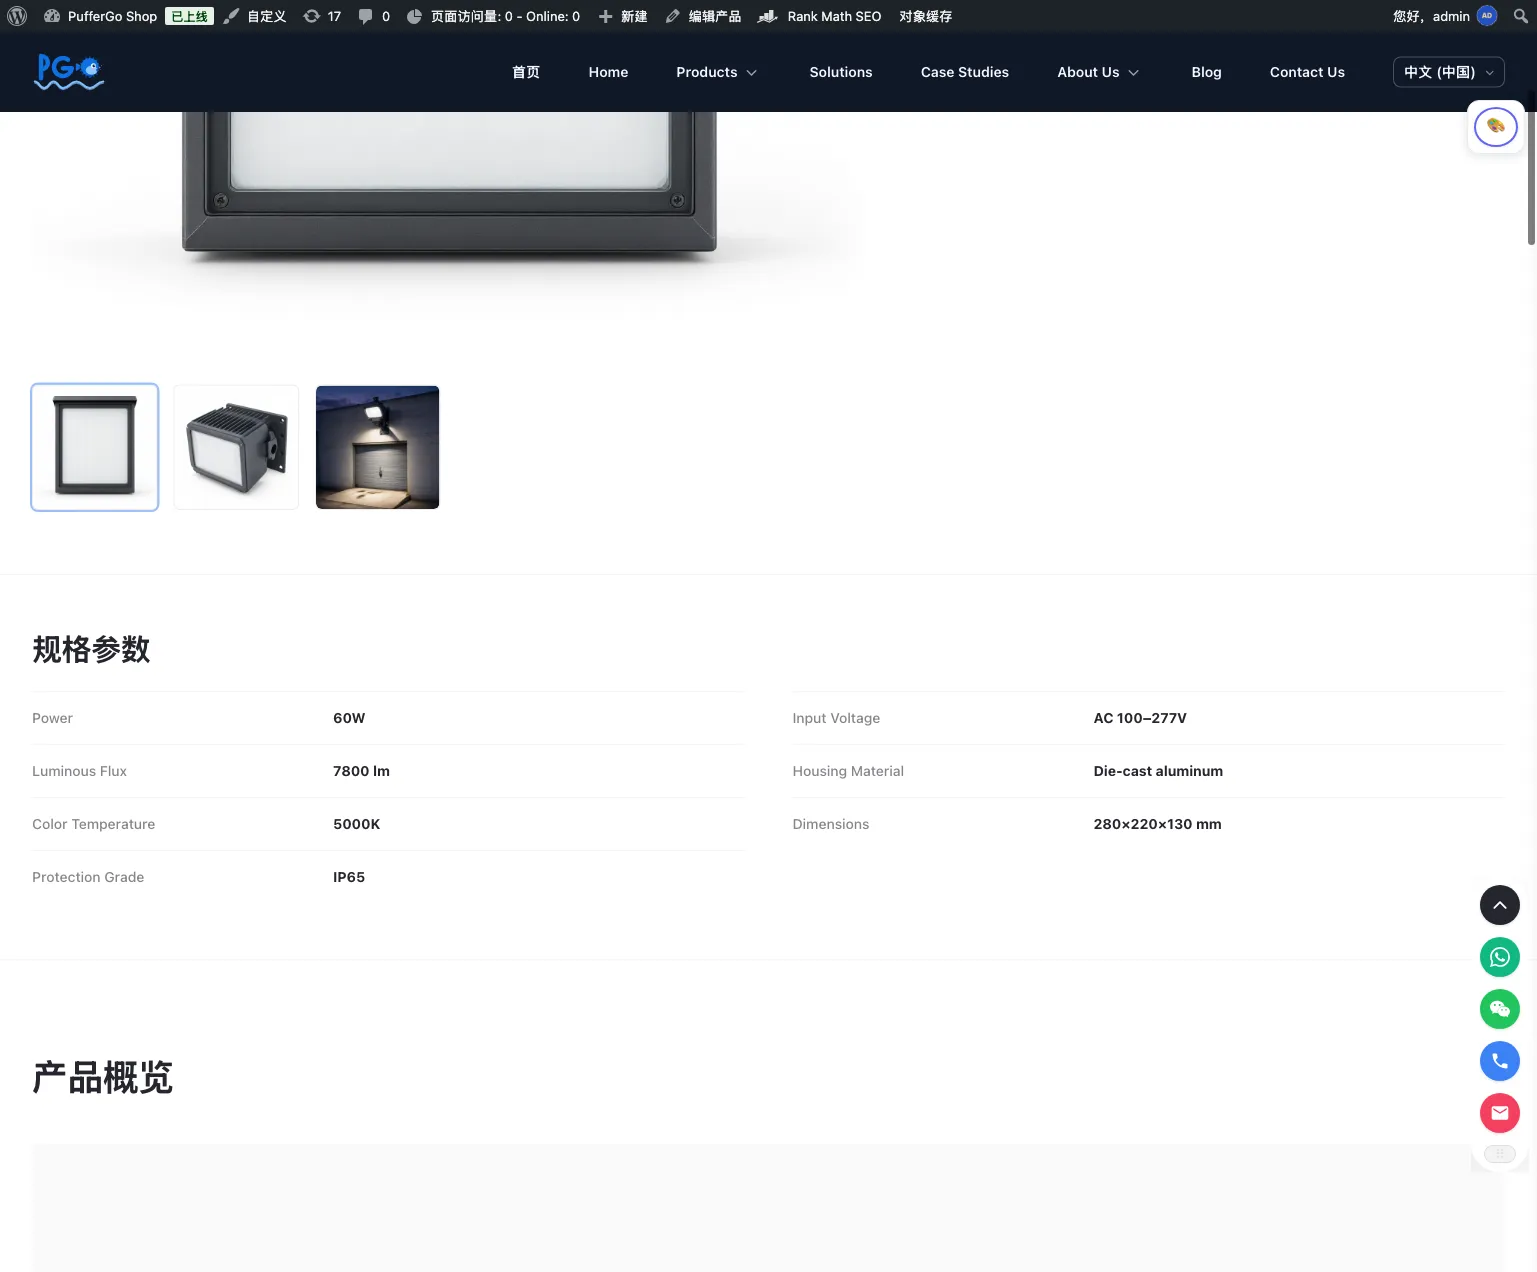Click the 7800 lm luminous flux value
This screenshot has height=1272, width=1537.
361,771
